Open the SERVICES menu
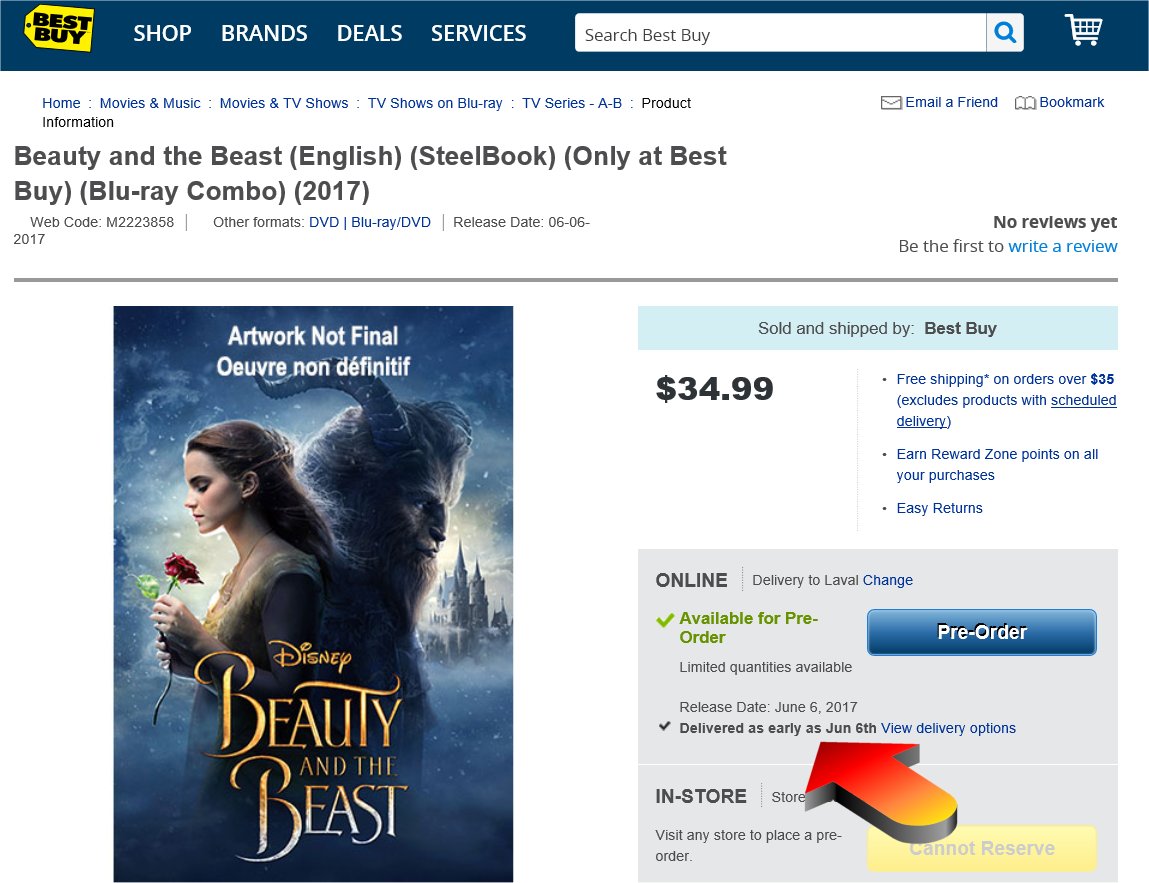This screenshot has height=883, width=1149. click(478, 33)
